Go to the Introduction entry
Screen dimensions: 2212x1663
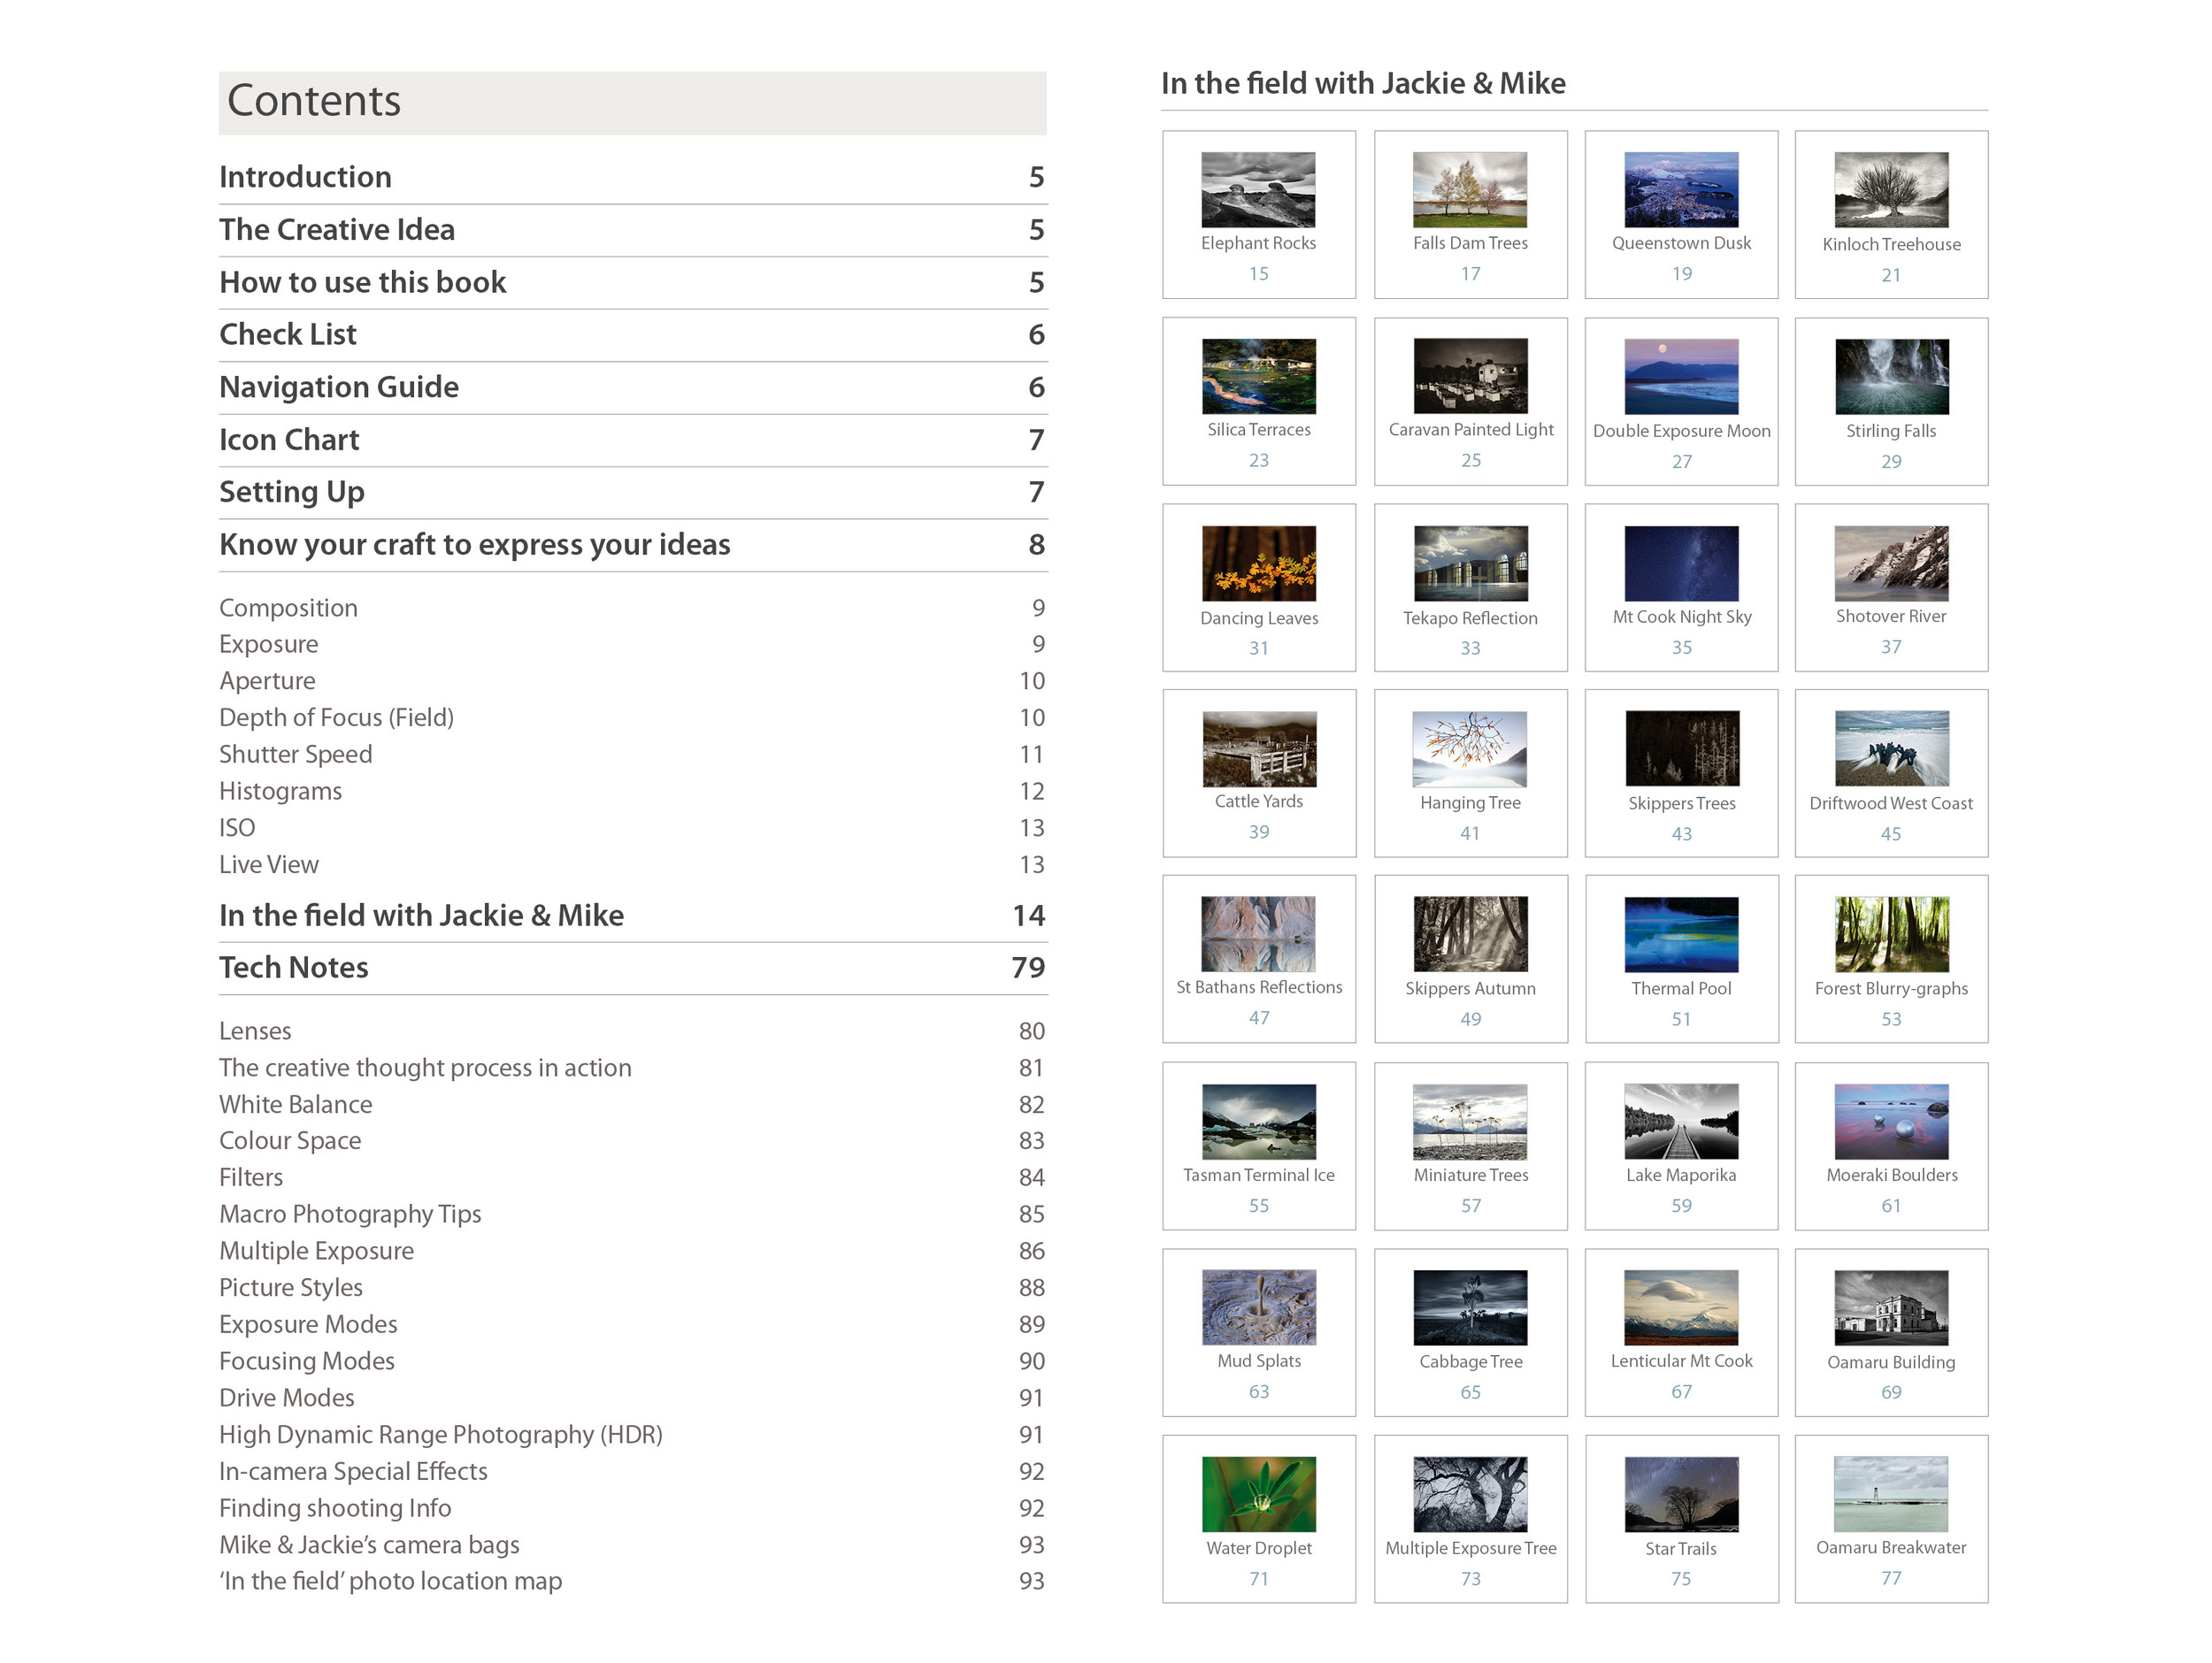click(632, 177)
